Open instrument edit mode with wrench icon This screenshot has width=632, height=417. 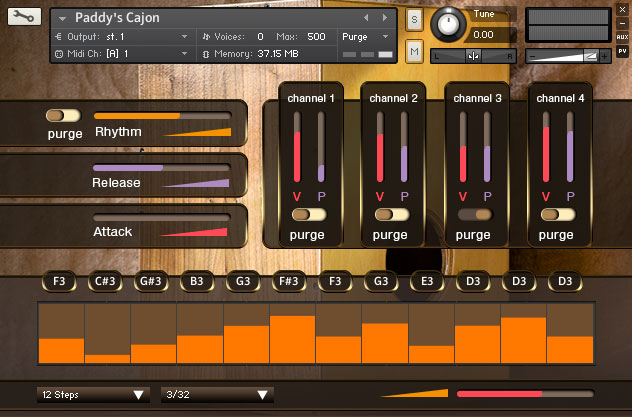(x=24, y=17)
